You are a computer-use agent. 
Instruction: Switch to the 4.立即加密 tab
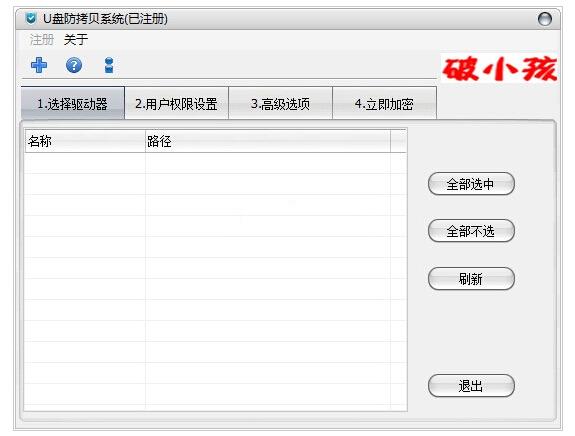384,104
